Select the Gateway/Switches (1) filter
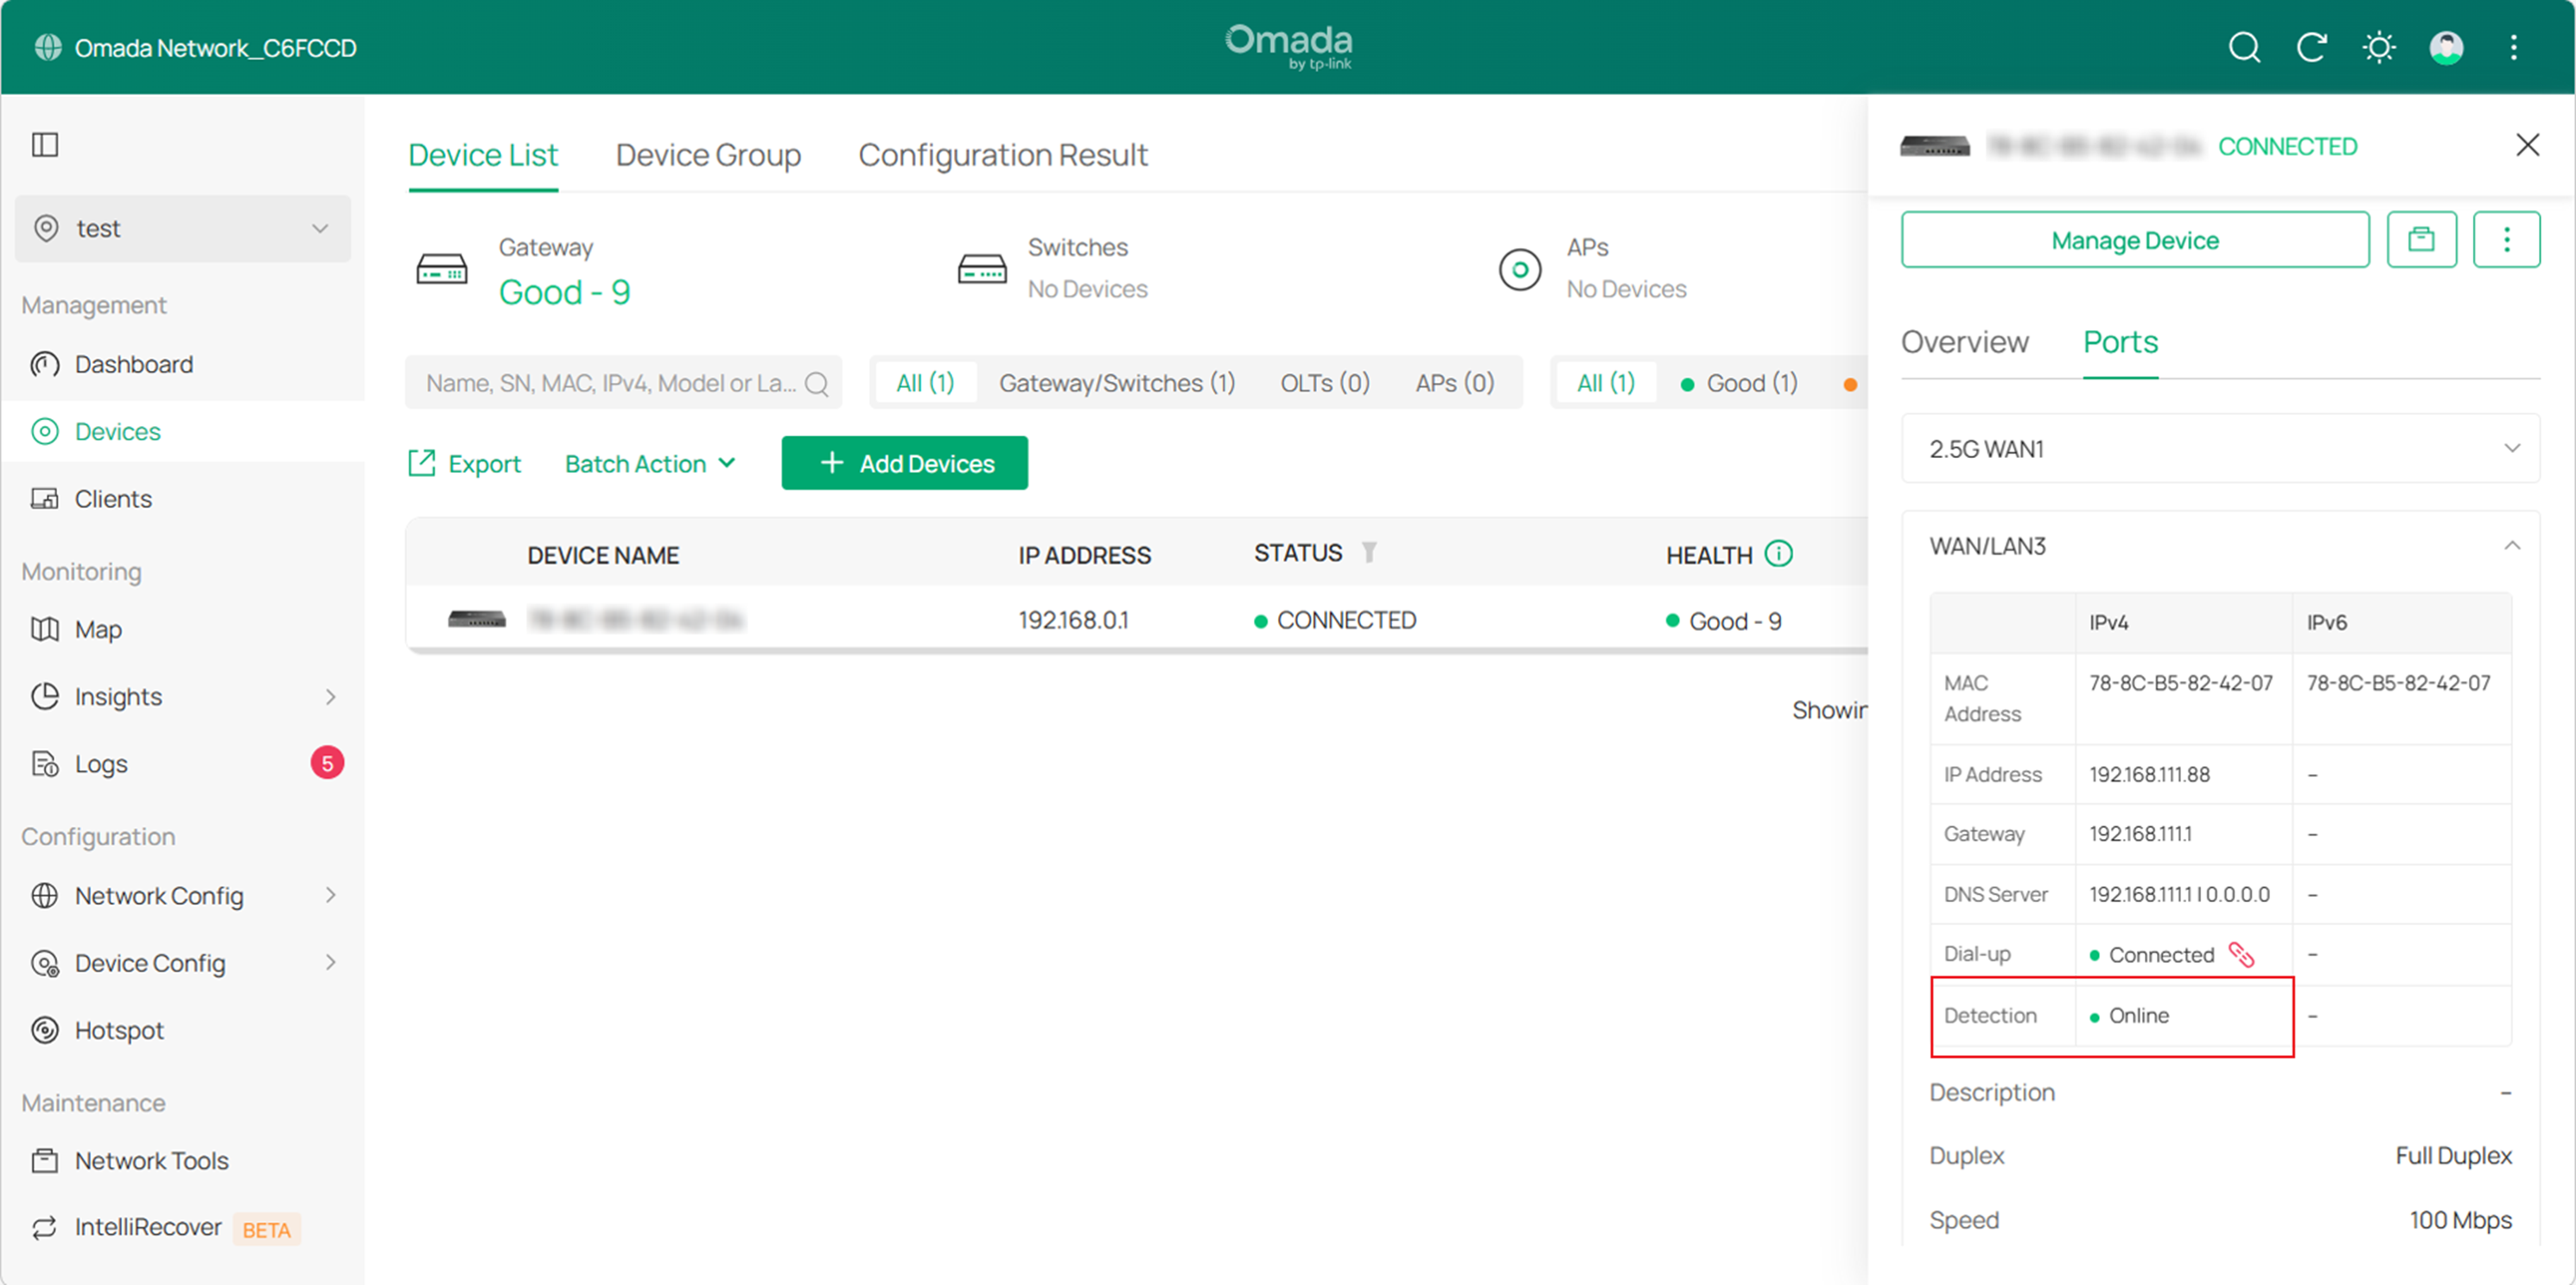 coord(1116,383)
